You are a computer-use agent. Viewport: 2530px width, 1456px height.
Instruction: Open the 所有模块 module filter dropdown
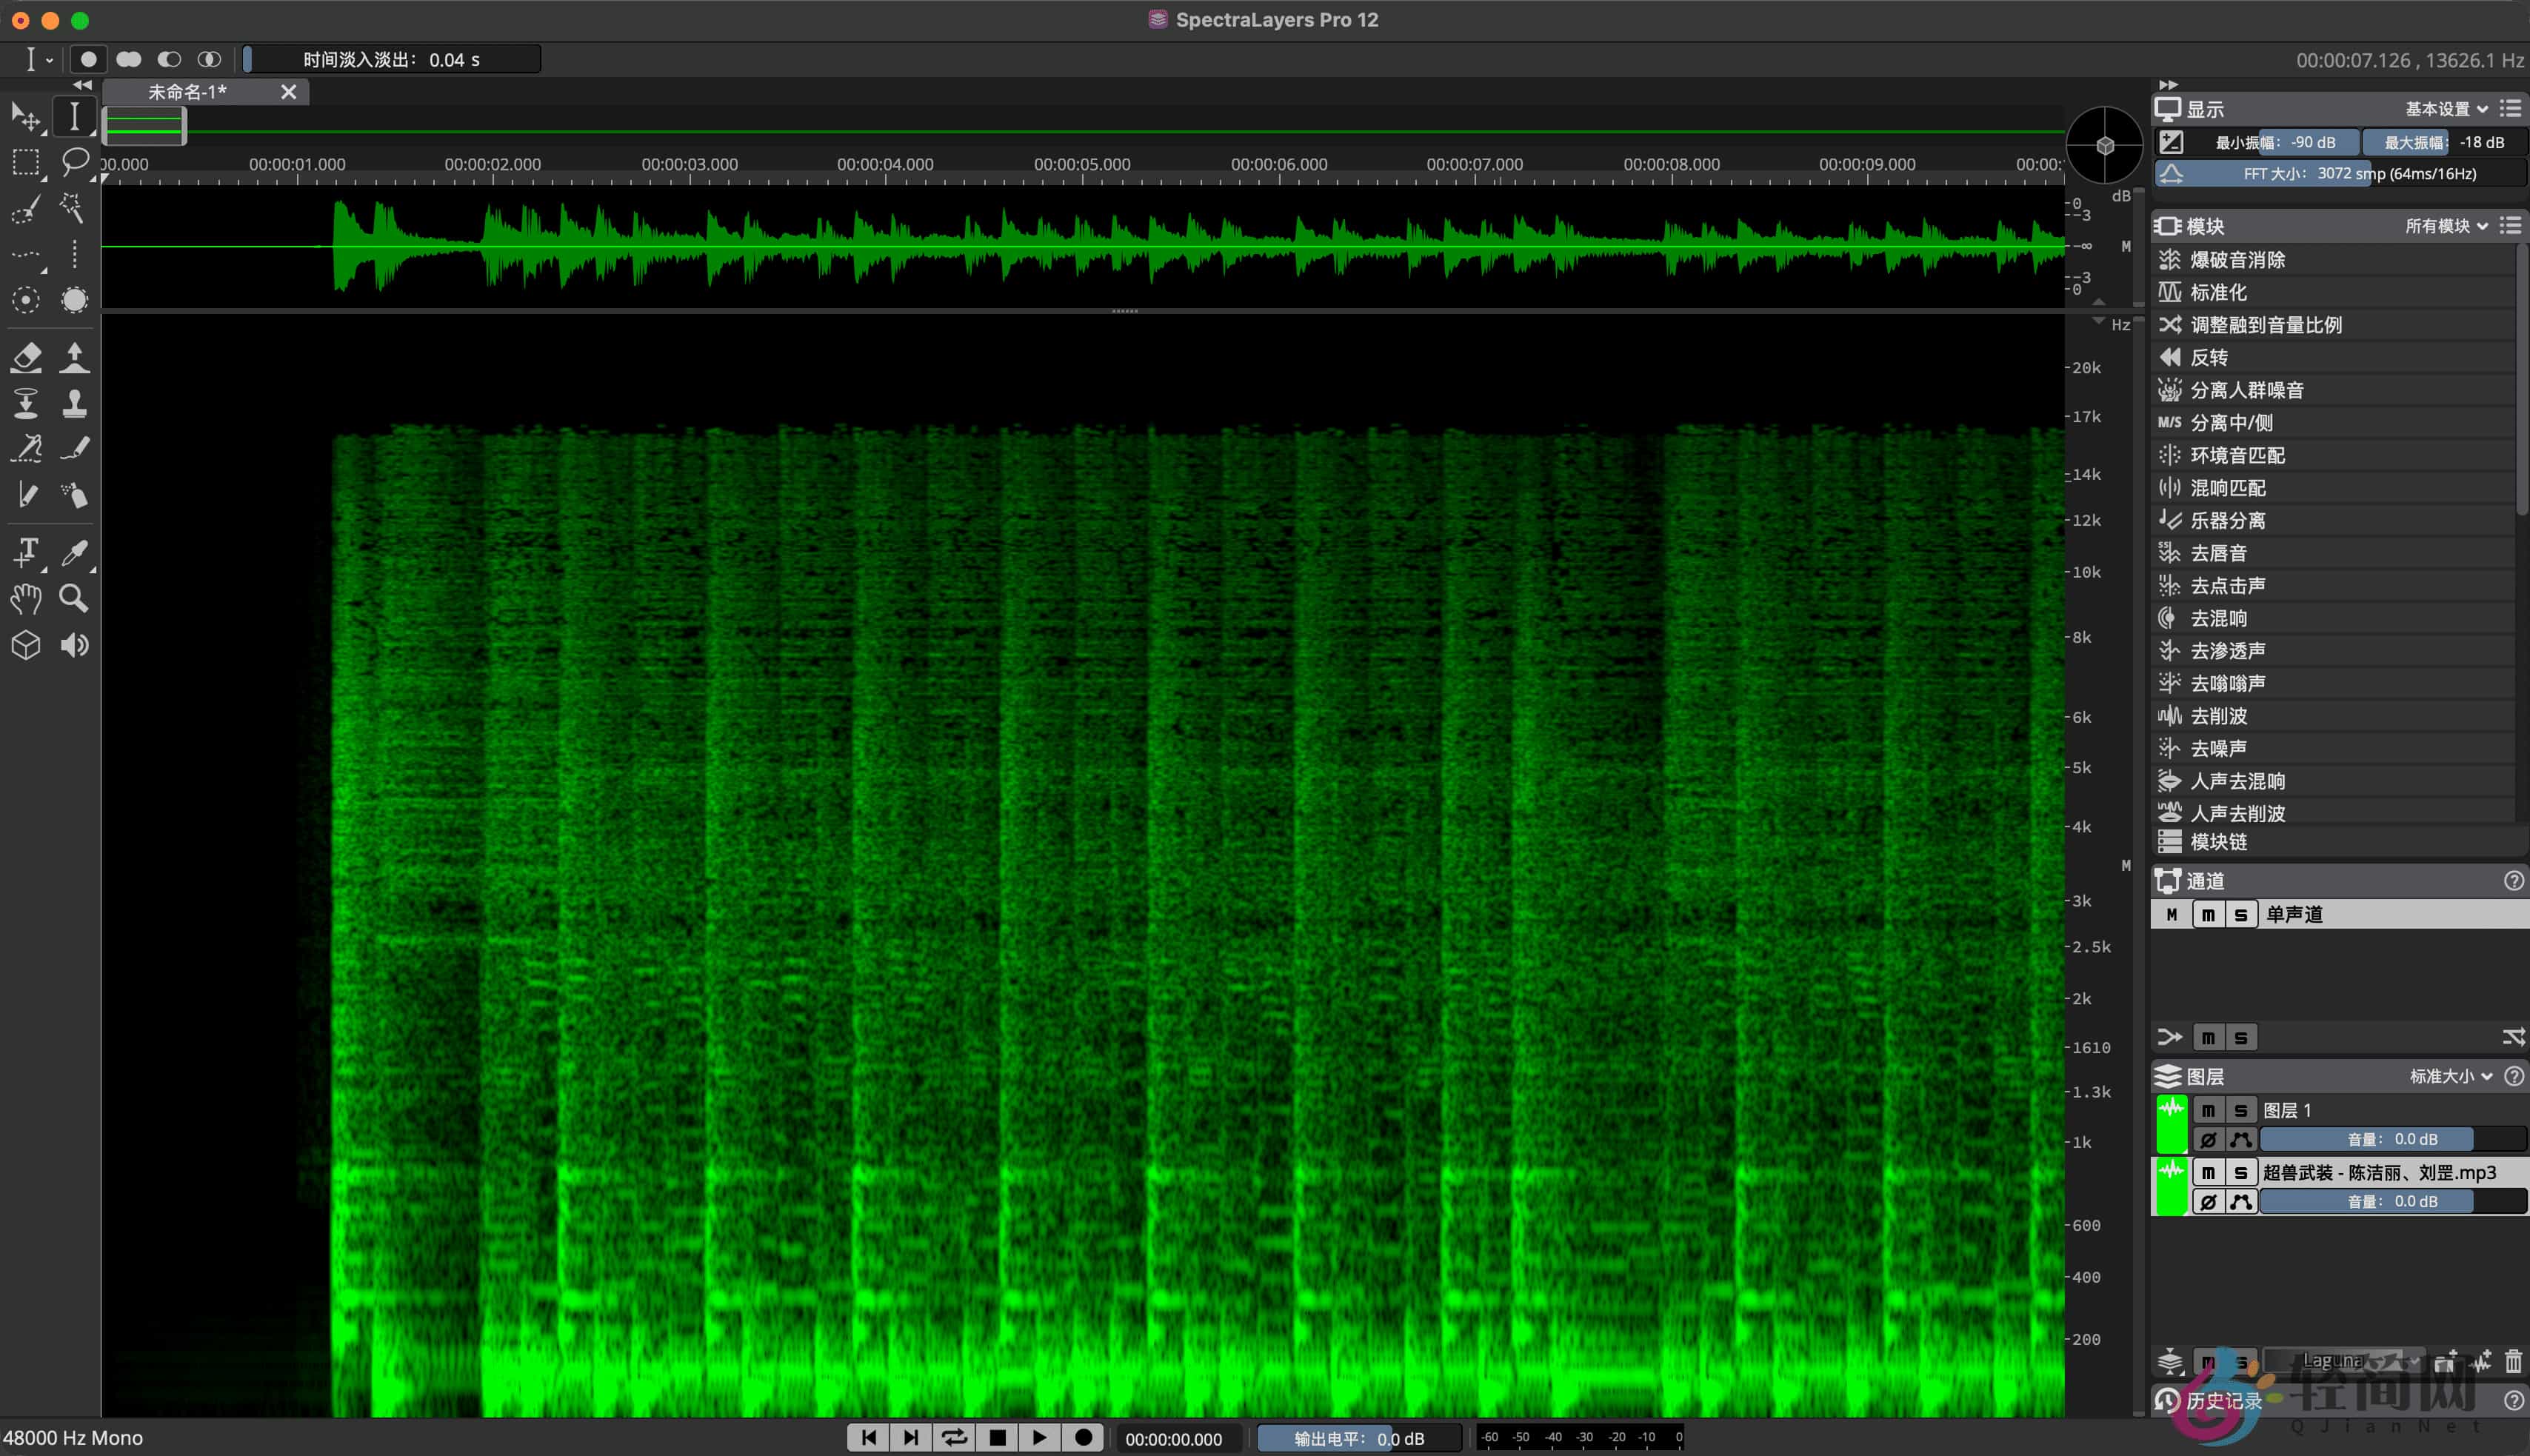2446,226
